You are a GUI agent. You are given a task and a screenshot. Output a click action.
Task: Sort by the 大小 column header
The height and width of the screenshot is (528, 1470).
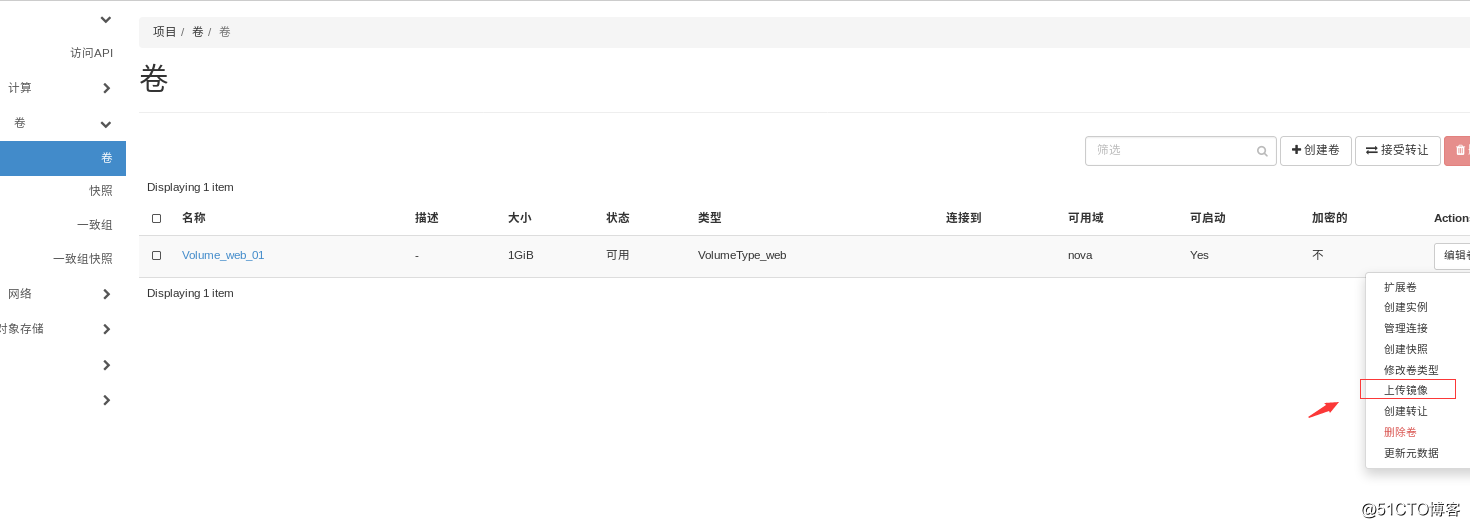(519, 218)
